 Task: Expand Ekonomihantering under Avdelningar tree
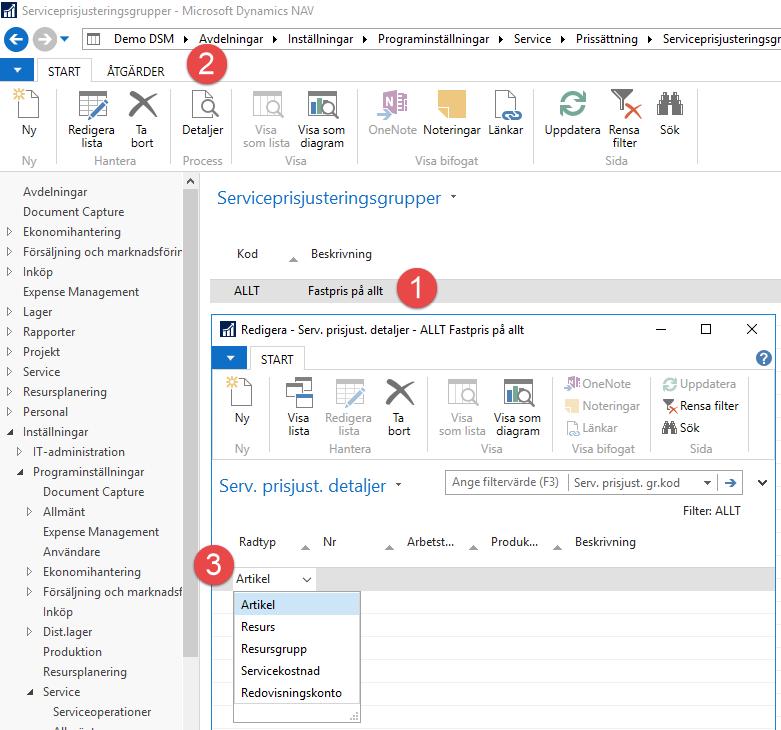coord(9,232)
